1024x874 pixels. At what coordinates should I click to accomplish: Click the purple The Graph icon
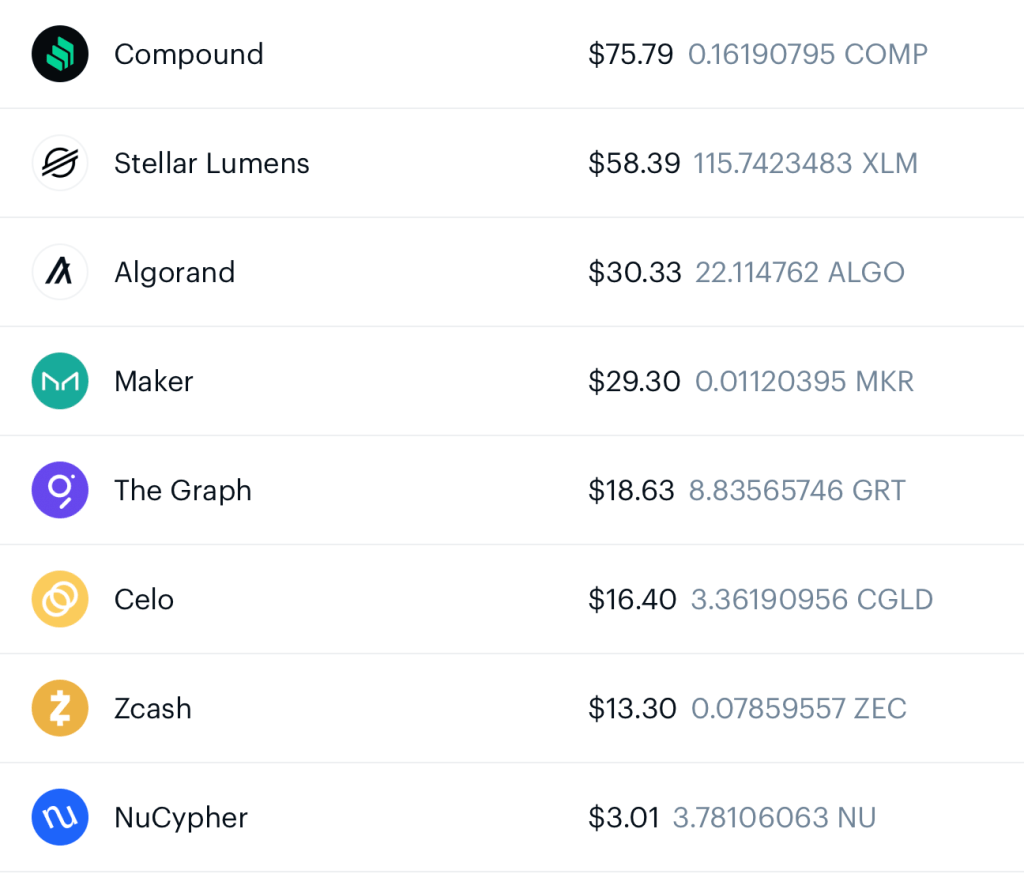coord(60,490)
